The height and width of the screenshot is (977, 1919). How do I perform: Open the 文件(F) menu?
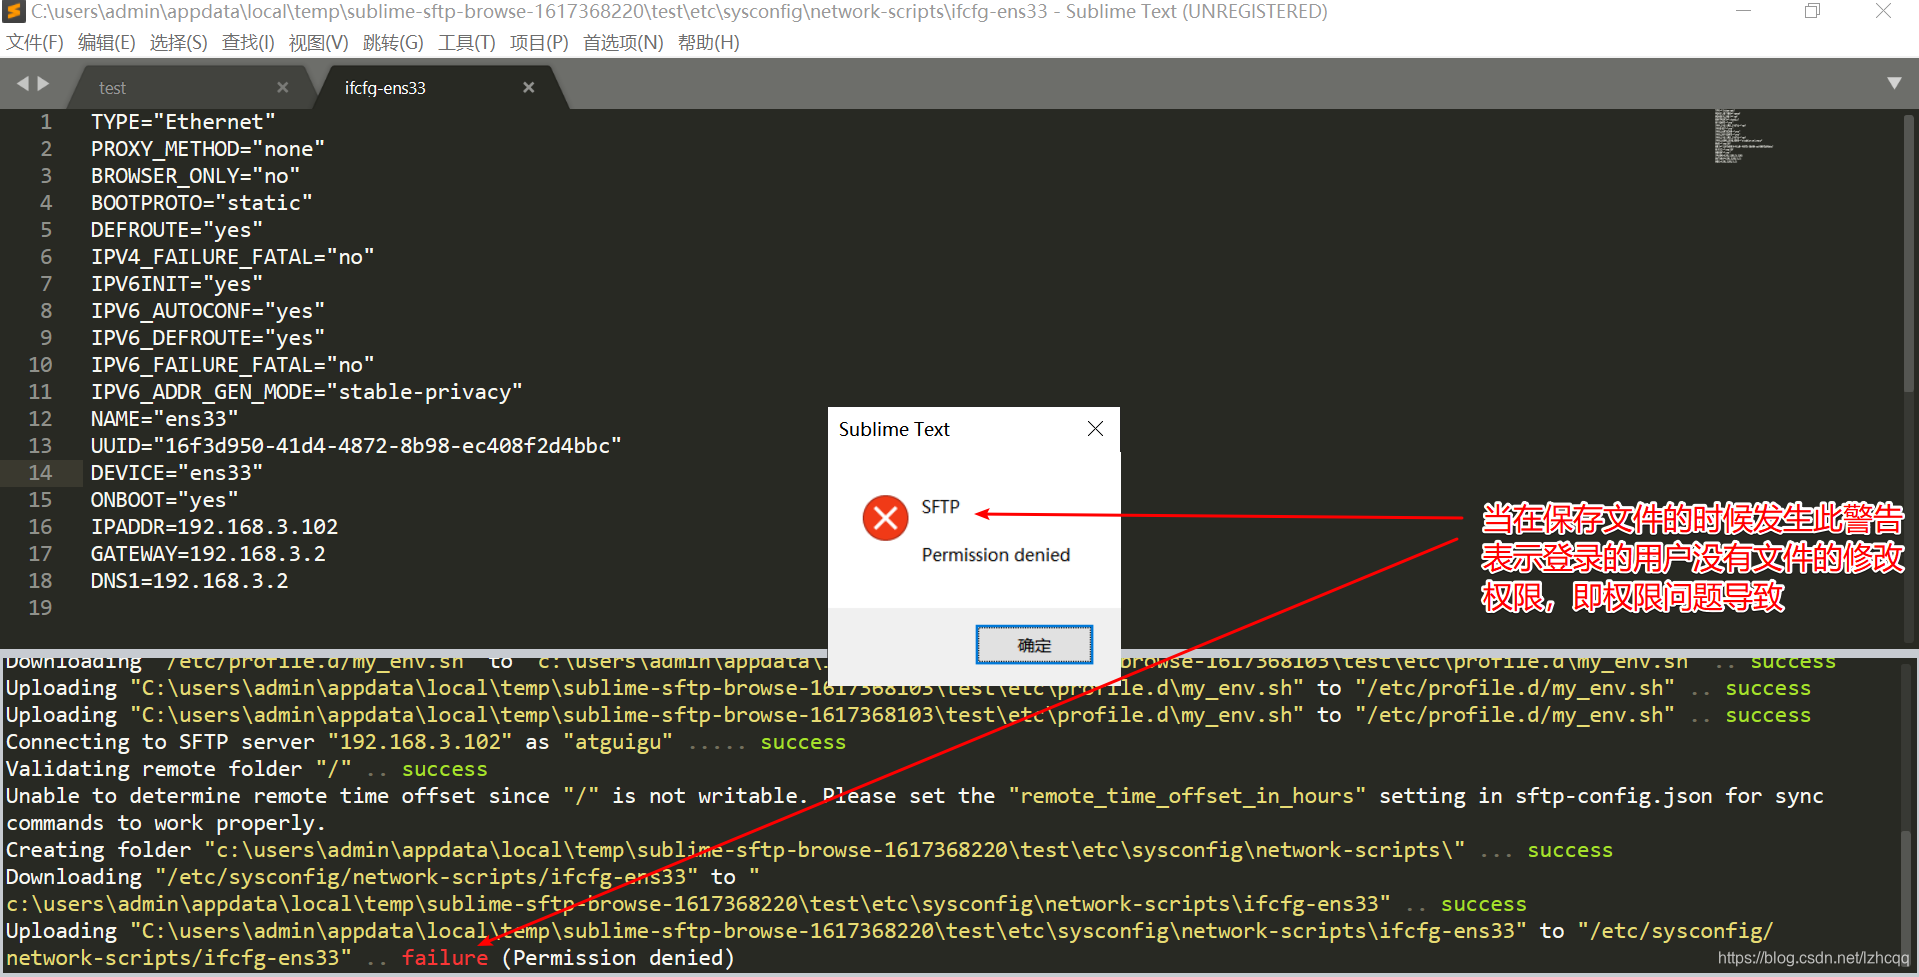35,43
